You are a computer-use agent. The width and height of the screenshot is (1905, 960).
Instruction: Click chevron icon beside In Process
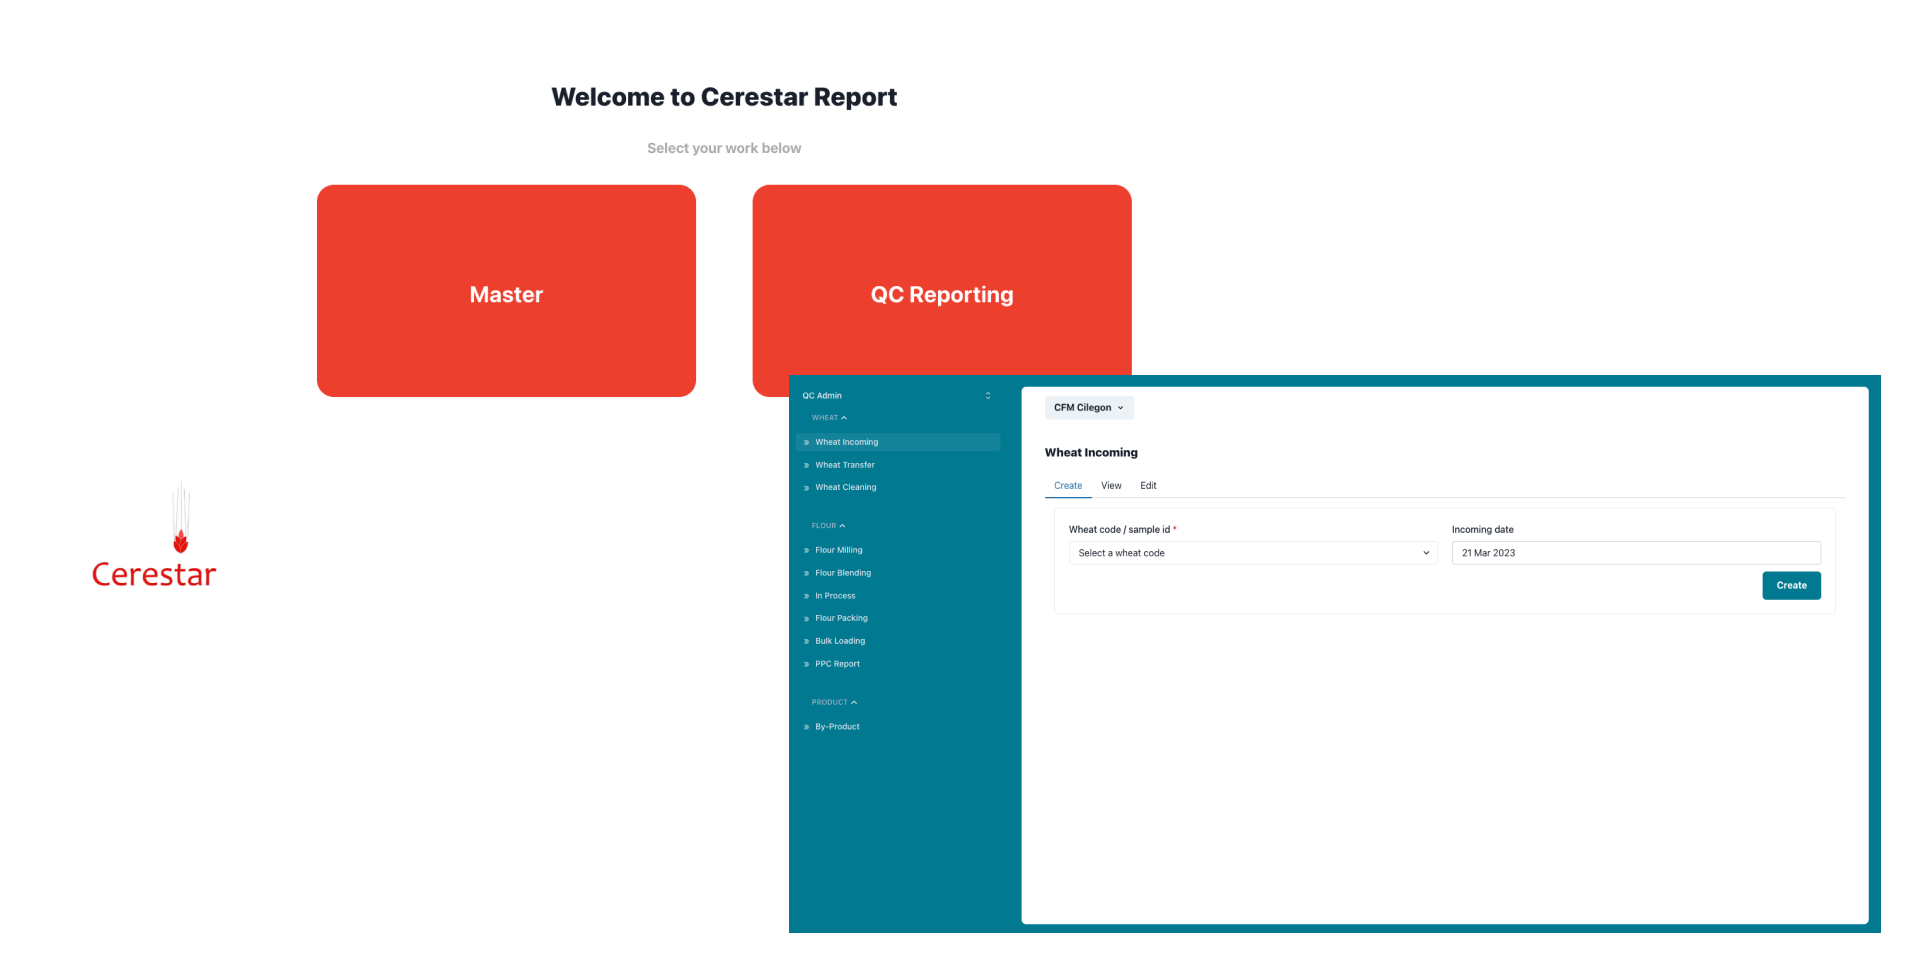[806, 596]
